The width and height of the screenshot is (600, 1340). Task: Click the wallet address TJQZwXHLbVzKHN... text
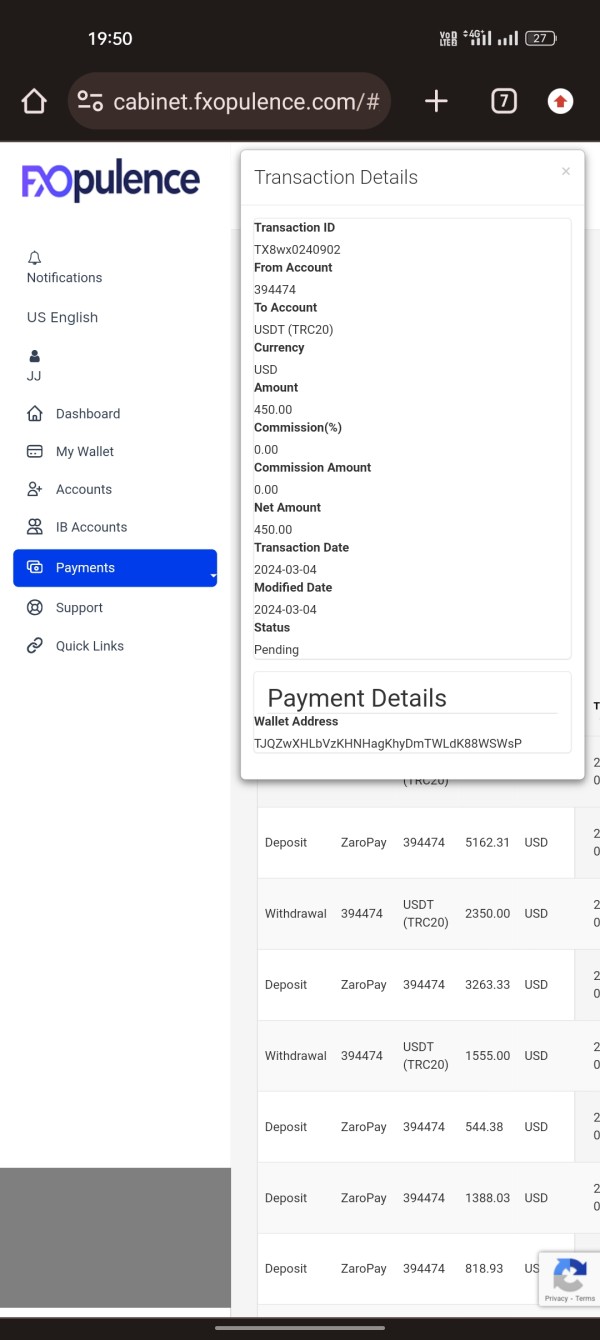click(388, 743)
